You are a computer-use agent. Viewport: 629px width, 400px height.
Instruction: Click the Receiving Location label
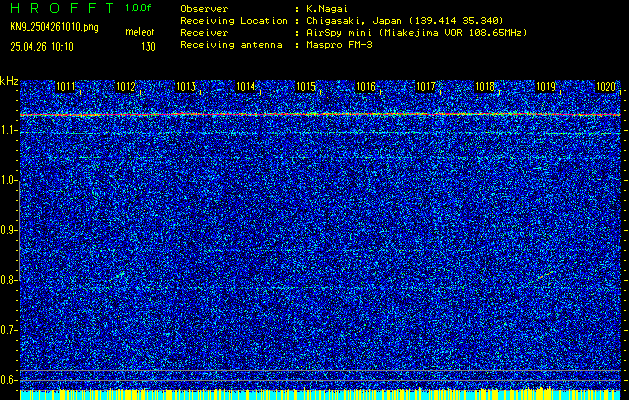coord(234,21)
